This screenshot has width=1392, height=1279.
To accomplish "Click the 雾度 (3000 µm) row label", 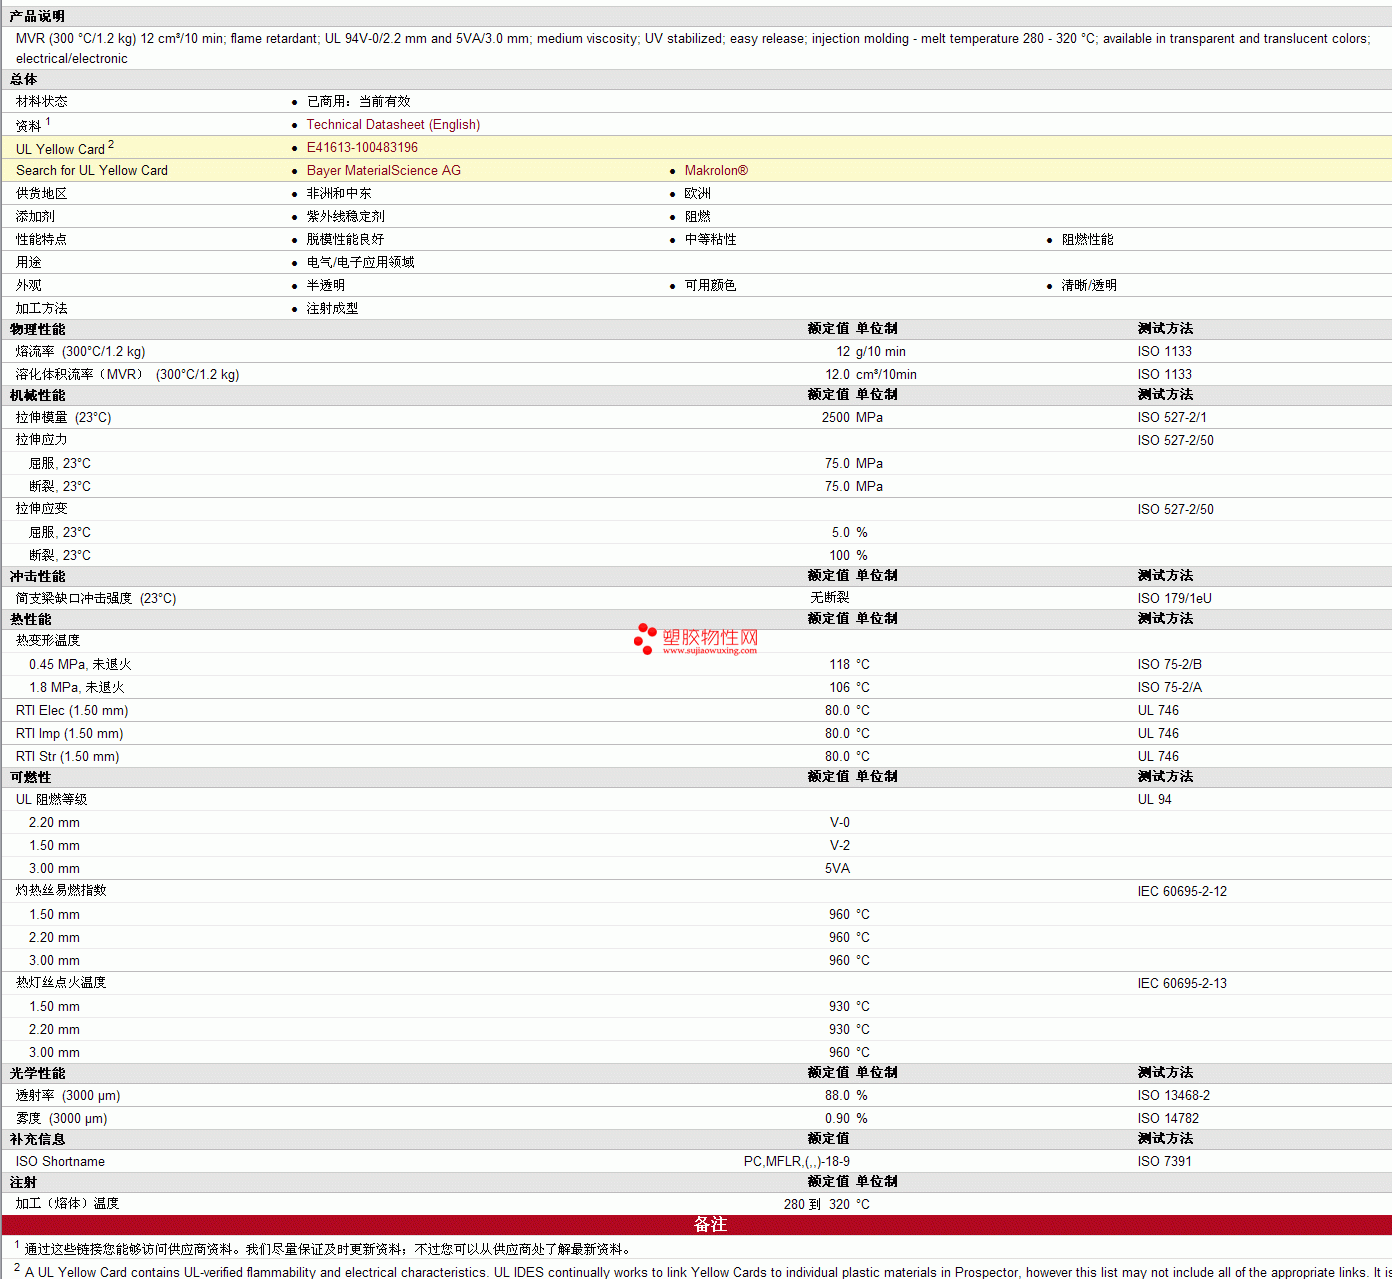I will click(x=61, y=1119).
